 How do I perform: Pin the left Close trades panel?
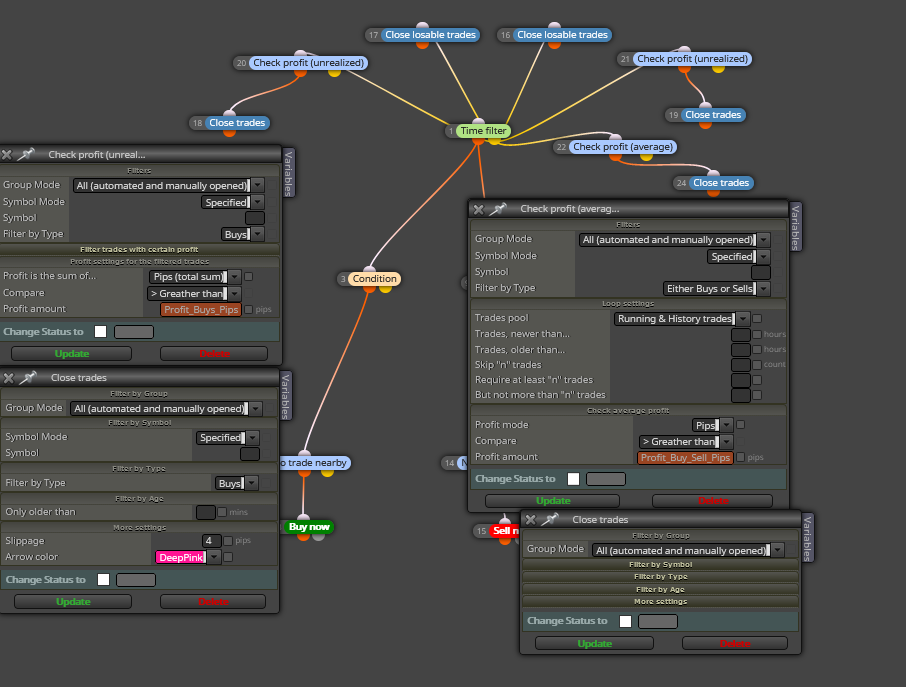click(28, 378)
